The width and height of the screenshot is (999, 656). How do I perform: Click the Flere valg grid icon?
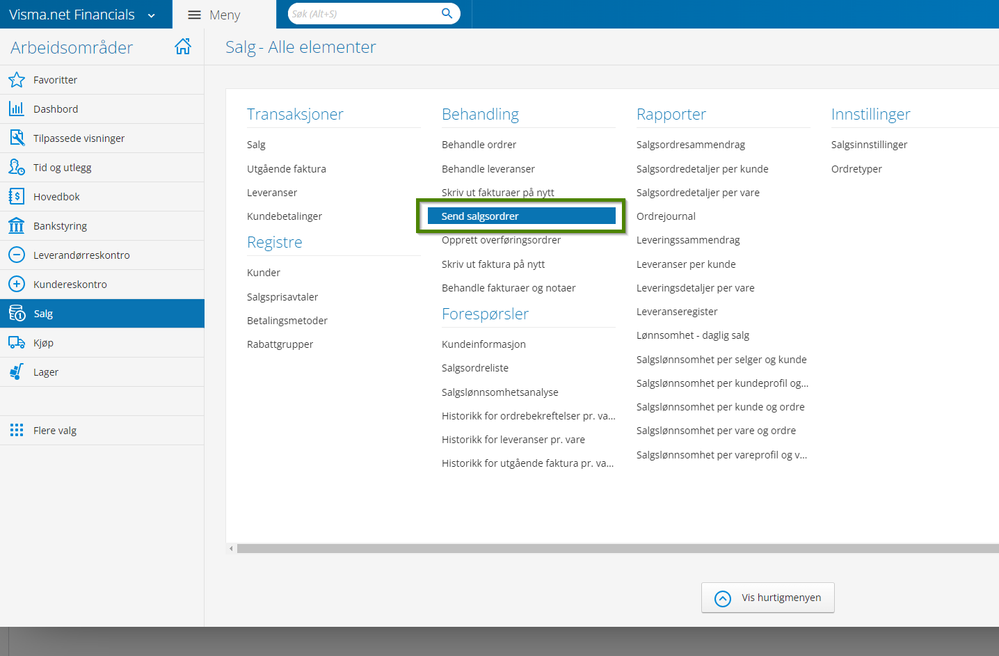tap(17, 430)
